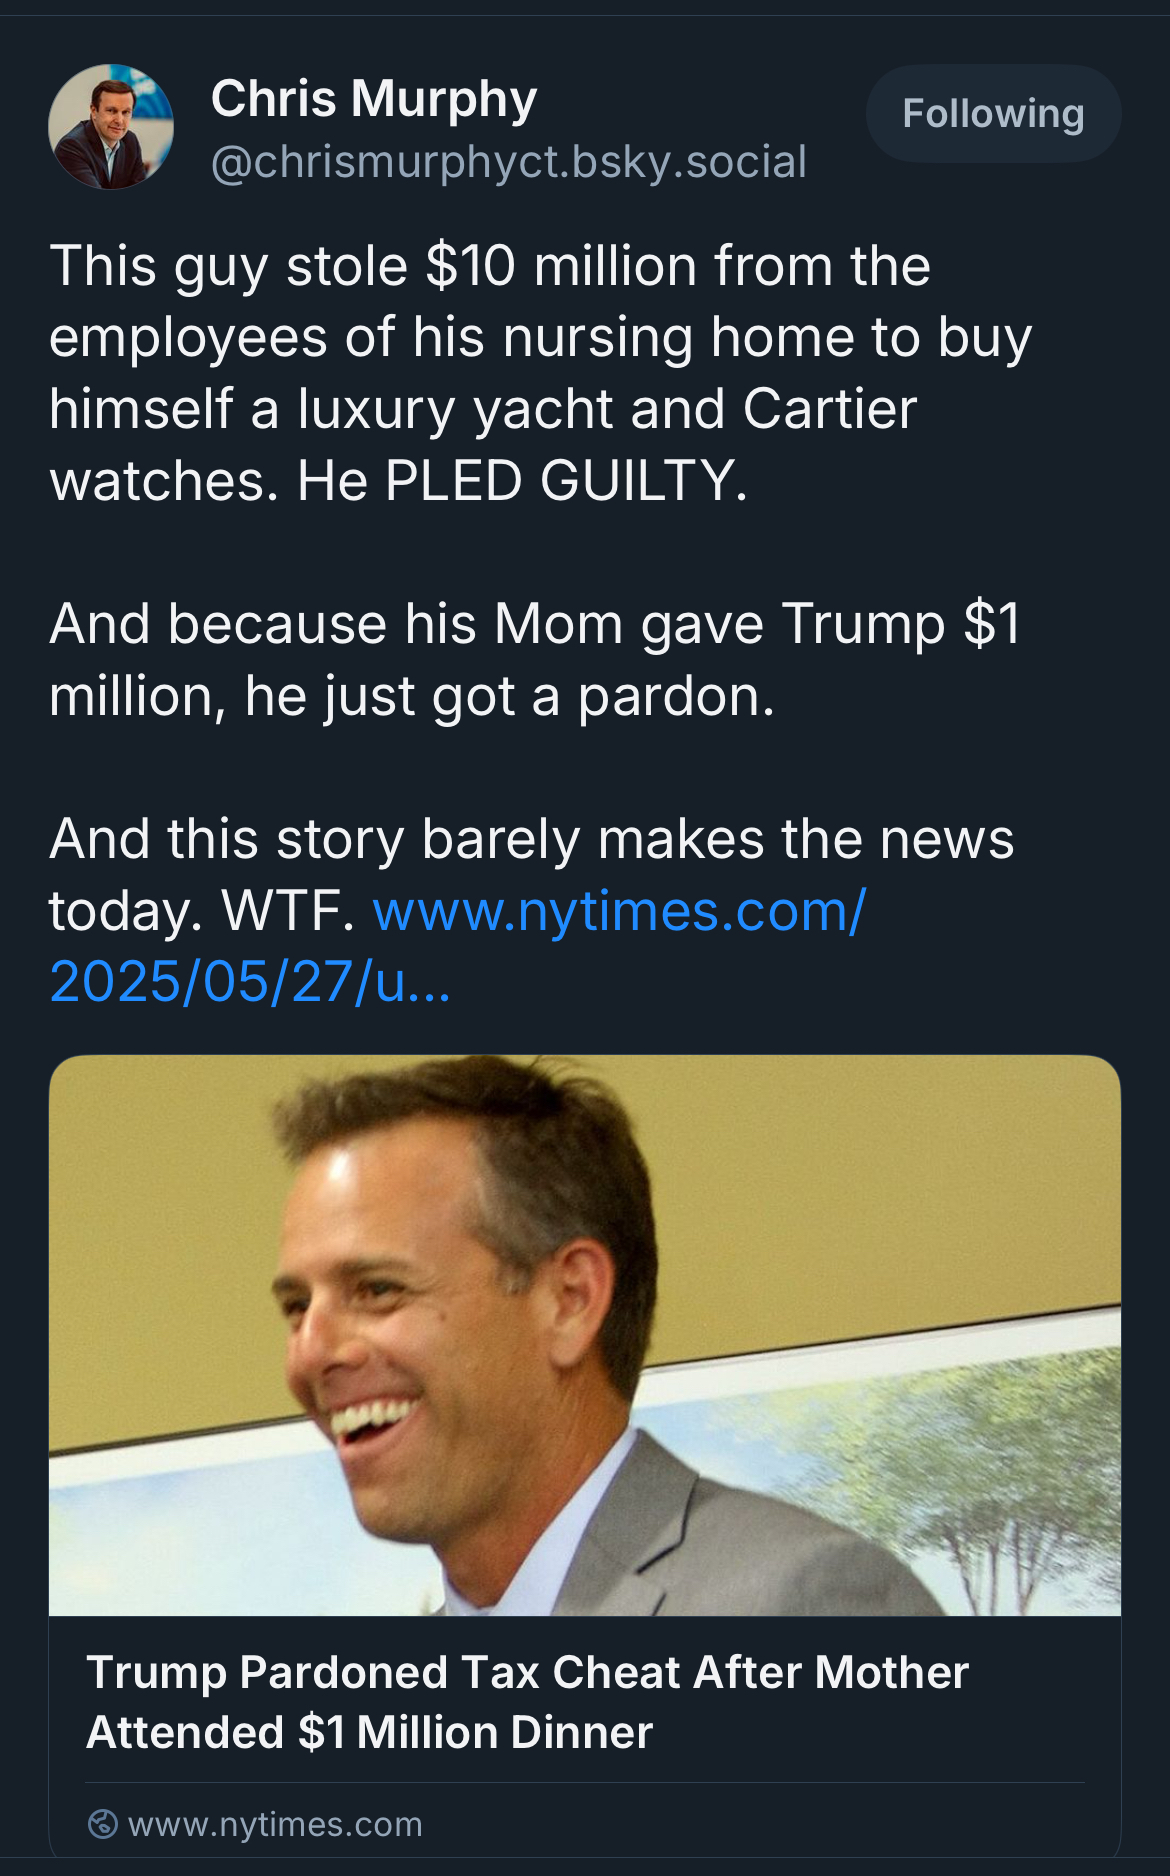Click the Chris Murphy display name
Screen dimensions: 1170x1876
click(x=374, y=99)
